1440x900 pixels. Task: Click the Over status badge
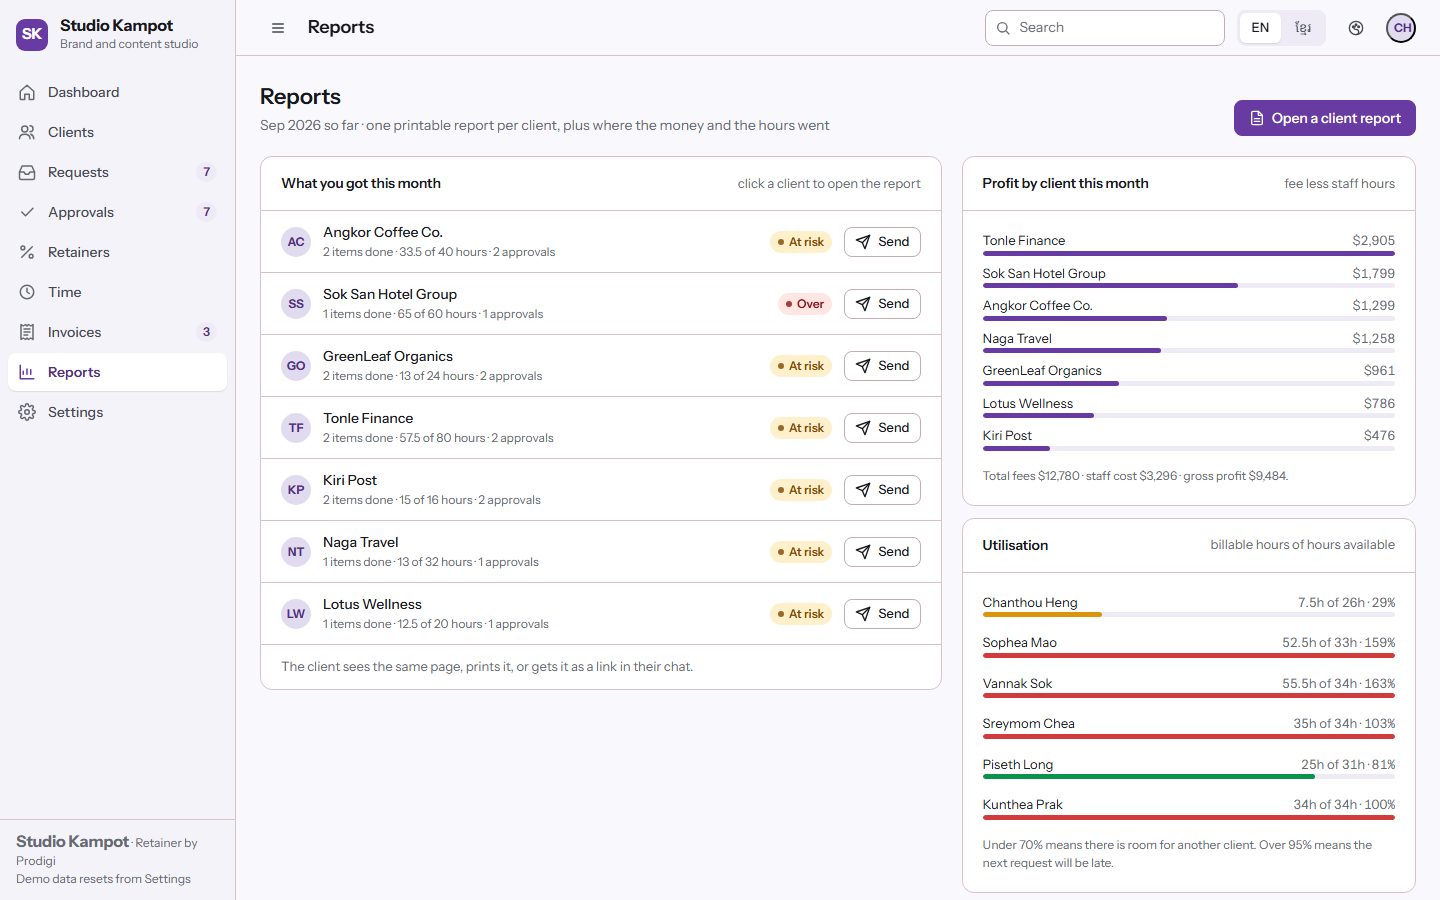(803, 304)
